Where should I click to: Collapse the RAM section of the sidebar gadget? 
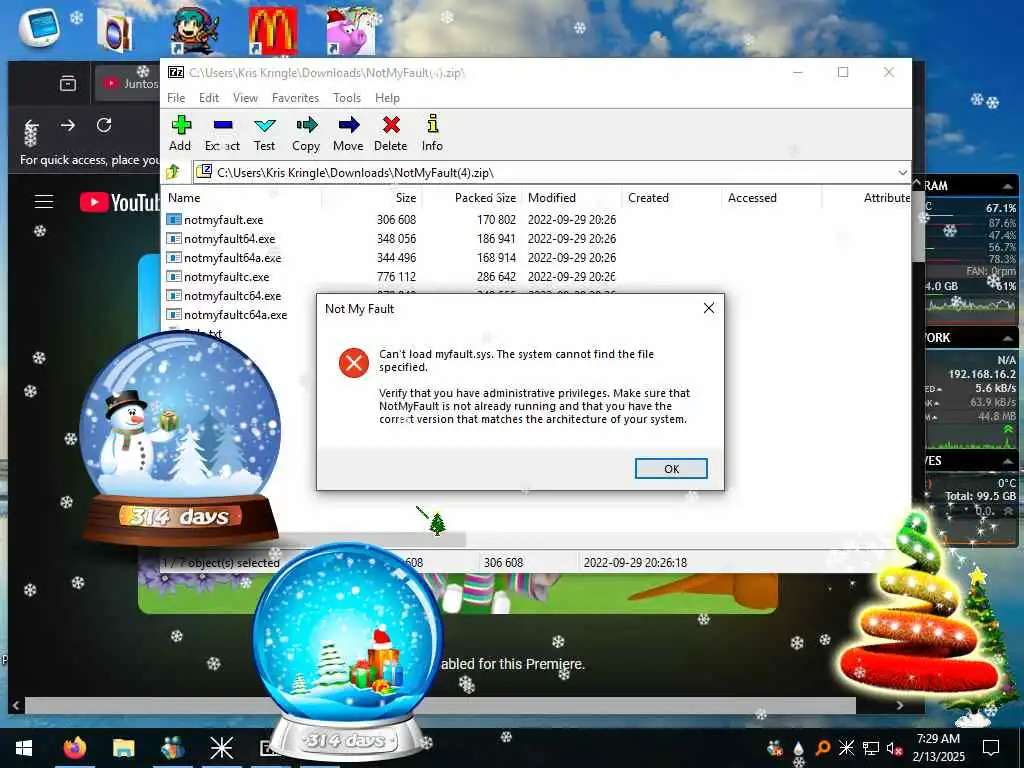(x=1008, y=186)
